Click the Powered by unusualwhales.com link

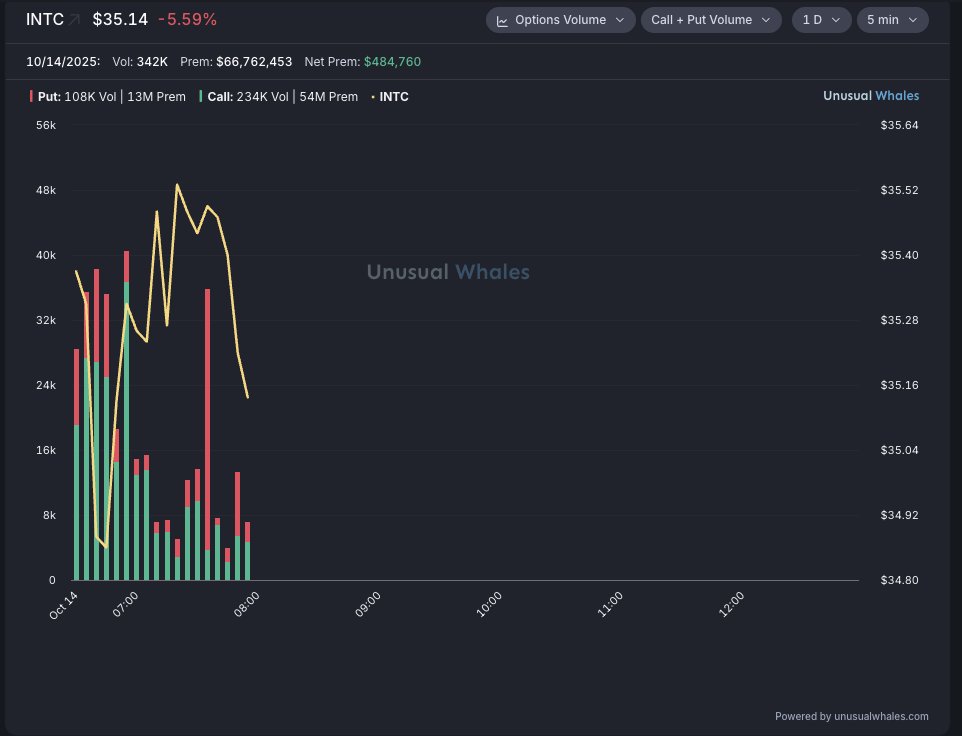tap(851, 716)
